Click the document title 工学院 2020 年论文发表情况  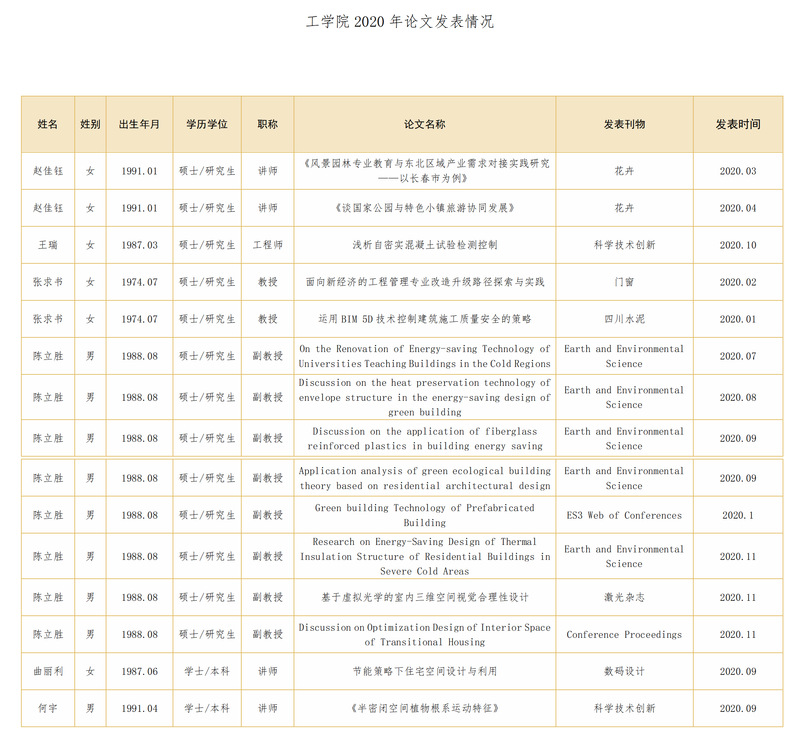click(x=399, y=22)
